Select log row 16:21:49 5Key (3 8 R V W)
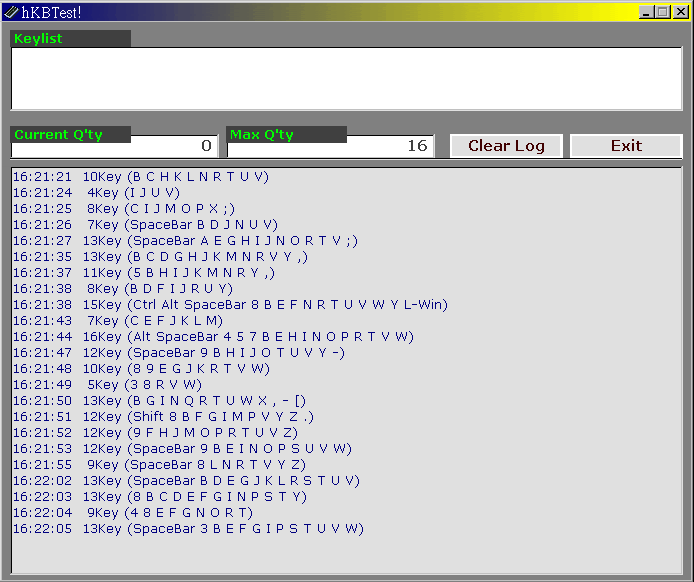 click(x=107, y=385)
